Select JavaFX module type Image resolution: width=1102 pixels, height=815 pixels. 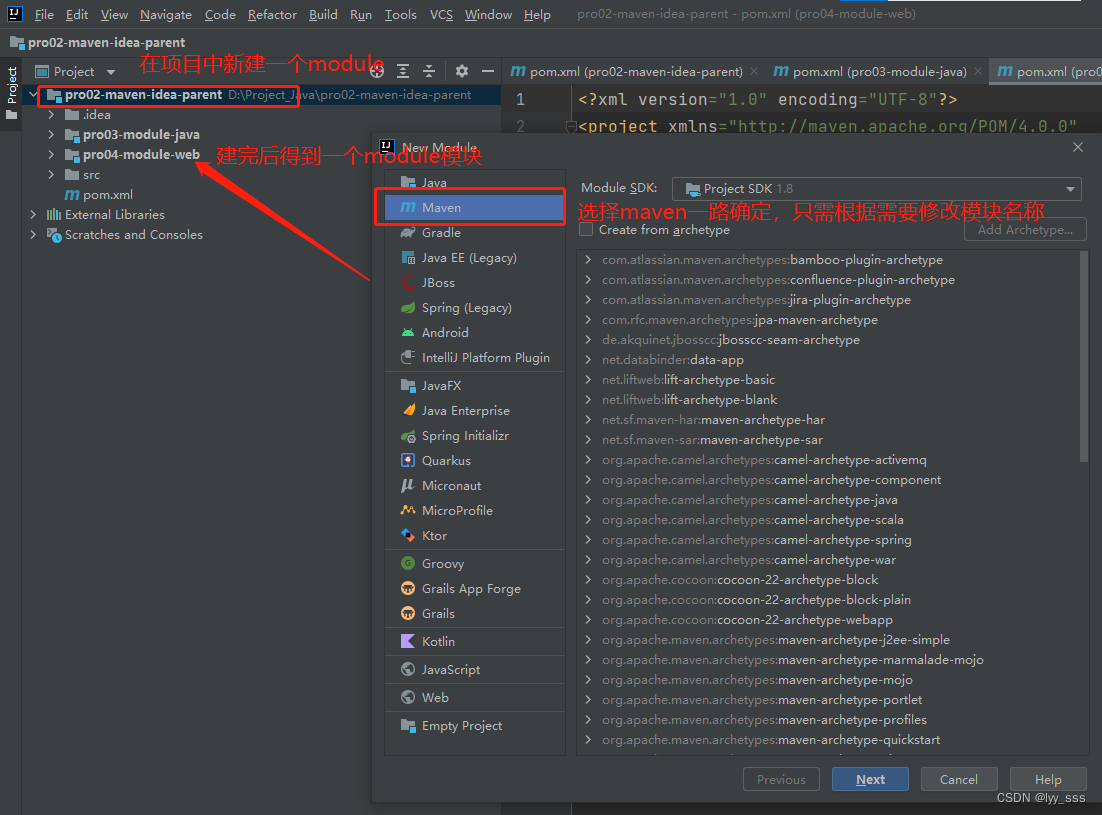point(475,386)
